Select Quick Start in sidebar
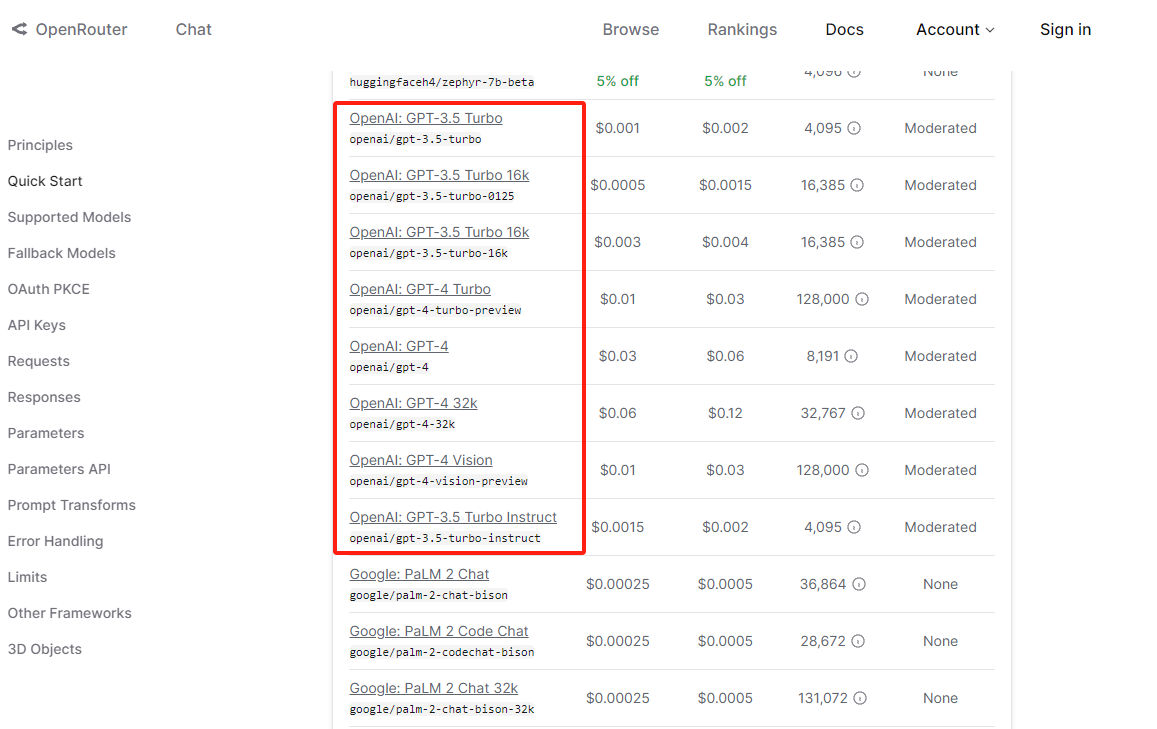 (x=45, y=182)
